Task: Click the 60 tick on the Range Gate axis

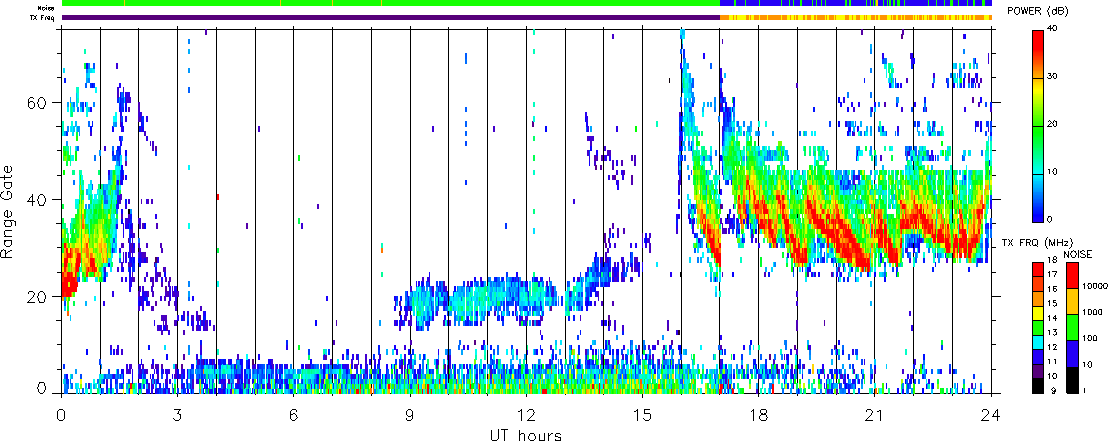Action: tap(42, 103)
